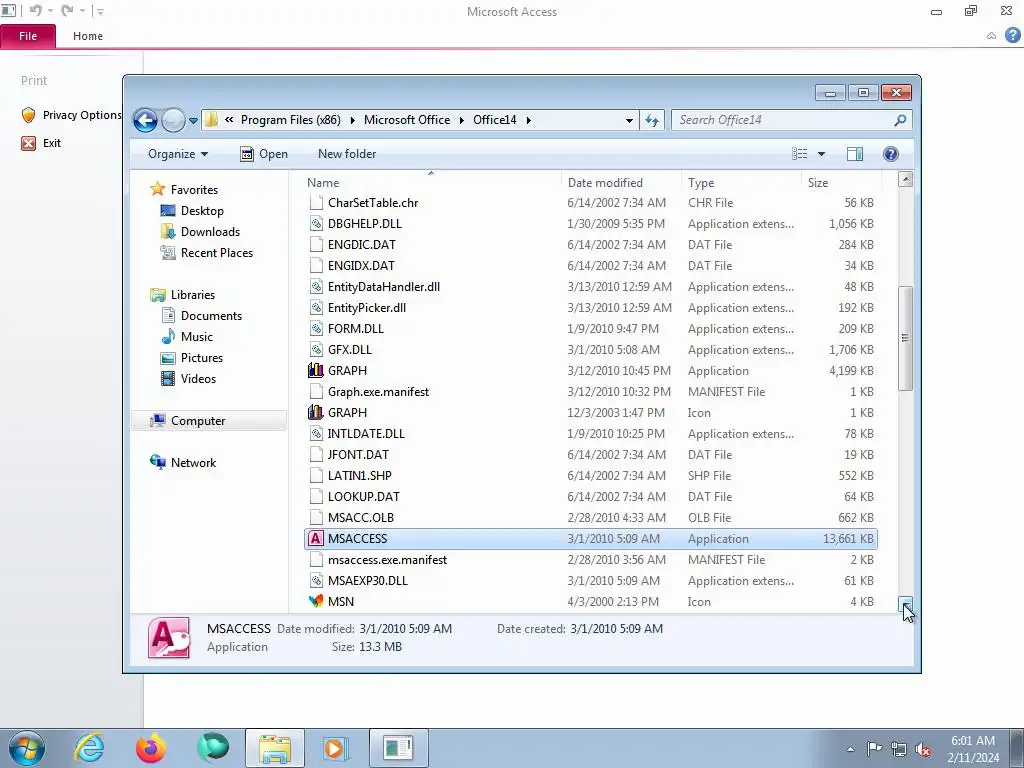Select Desktop under Favorites
1024x768 pixels.
click(193, 211)
